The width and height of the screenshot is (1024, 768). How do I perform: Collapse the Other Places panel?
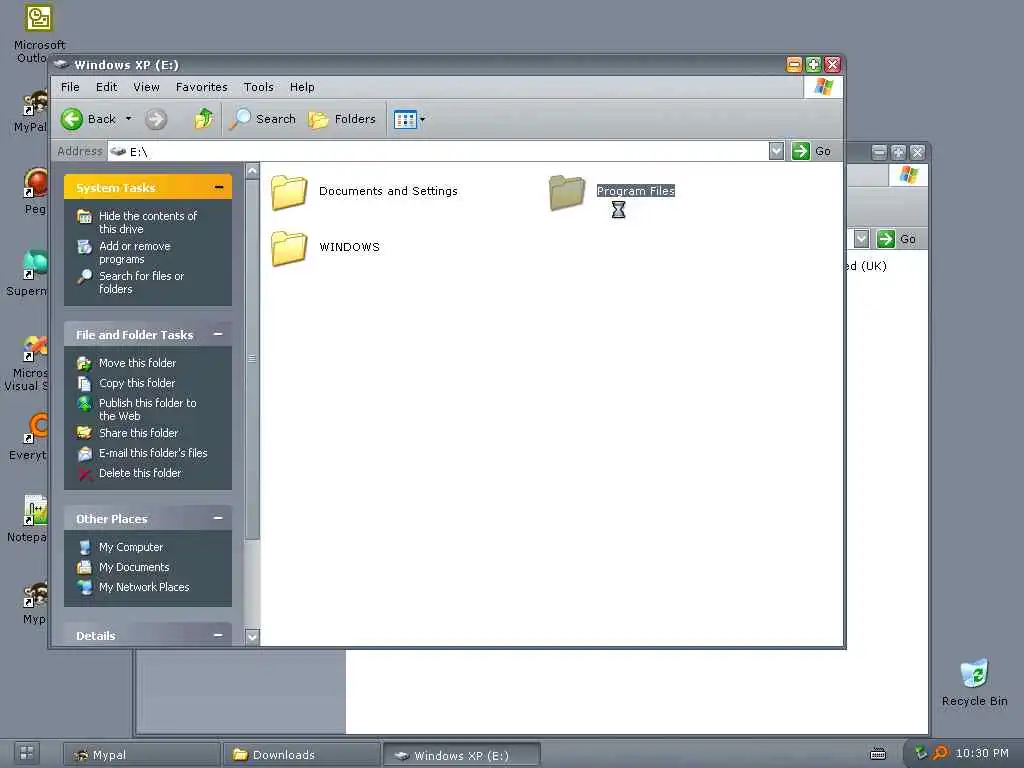click(218, 519)
